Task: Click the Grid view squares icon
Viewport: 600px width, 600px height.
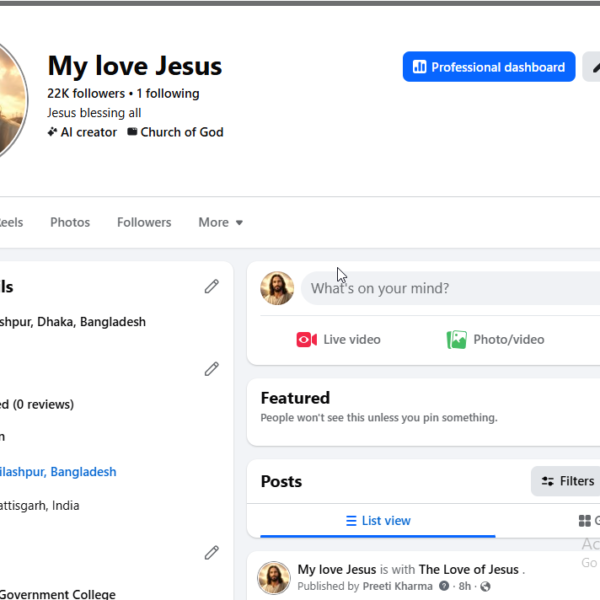Action: point(585,521)
